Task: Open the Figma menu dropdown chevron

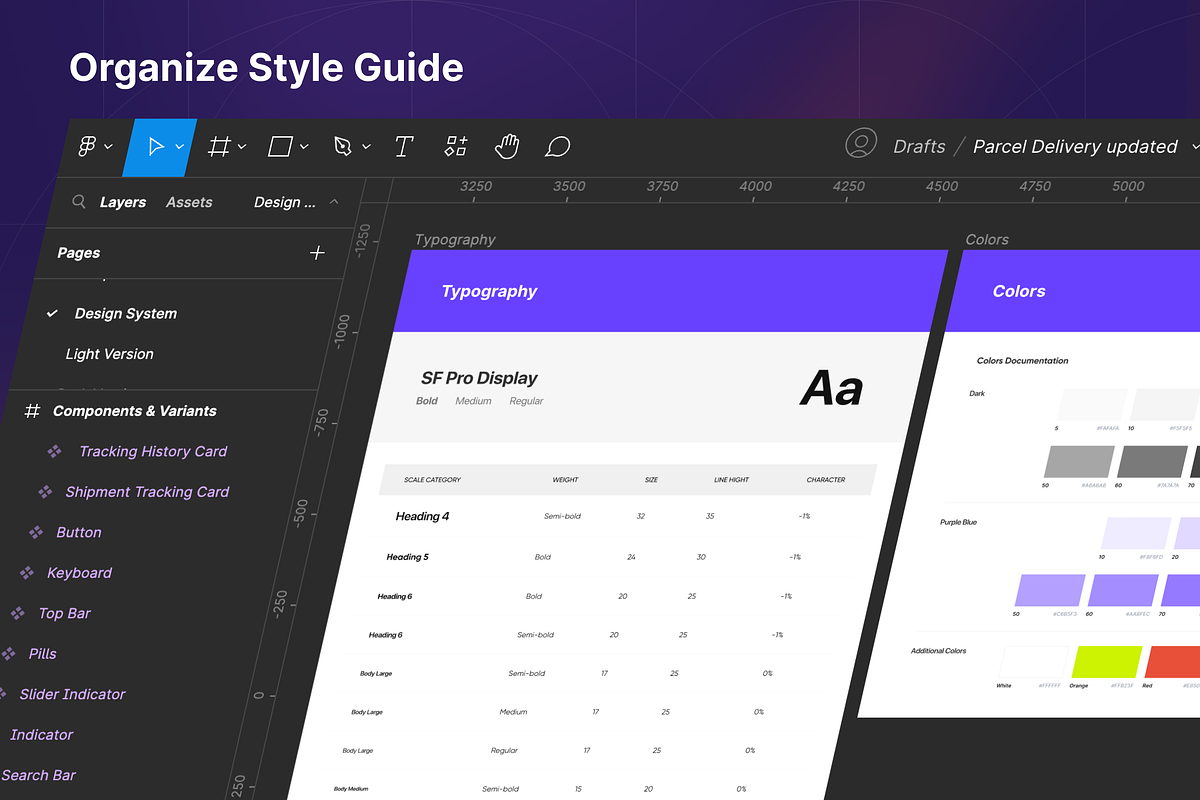Action: click(x=108, y=147)
